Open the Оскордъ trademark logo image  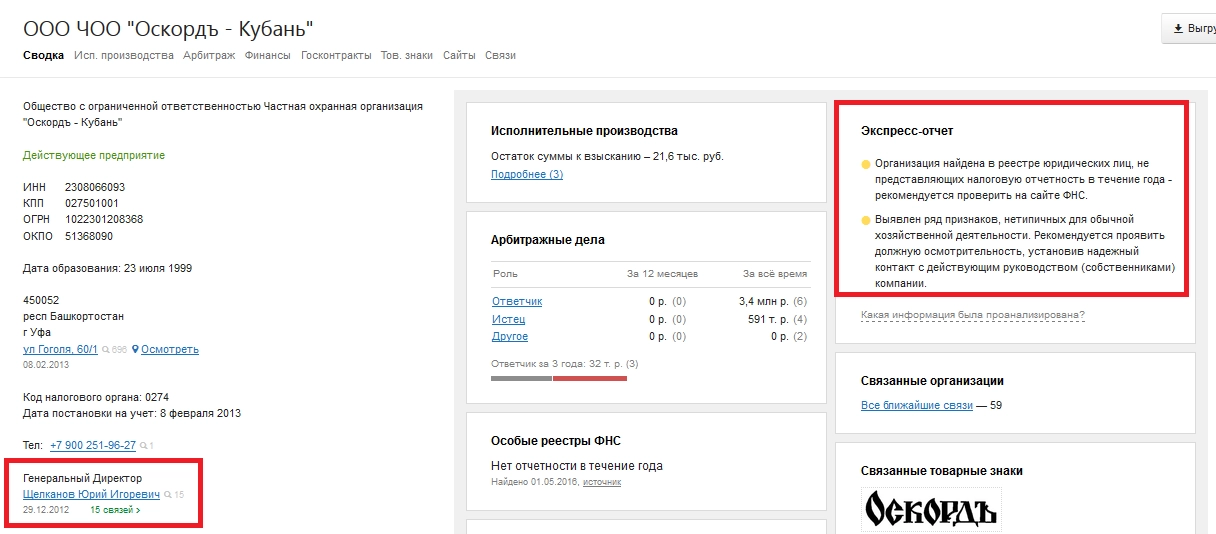pyautogui.click(x=931, y=510)
